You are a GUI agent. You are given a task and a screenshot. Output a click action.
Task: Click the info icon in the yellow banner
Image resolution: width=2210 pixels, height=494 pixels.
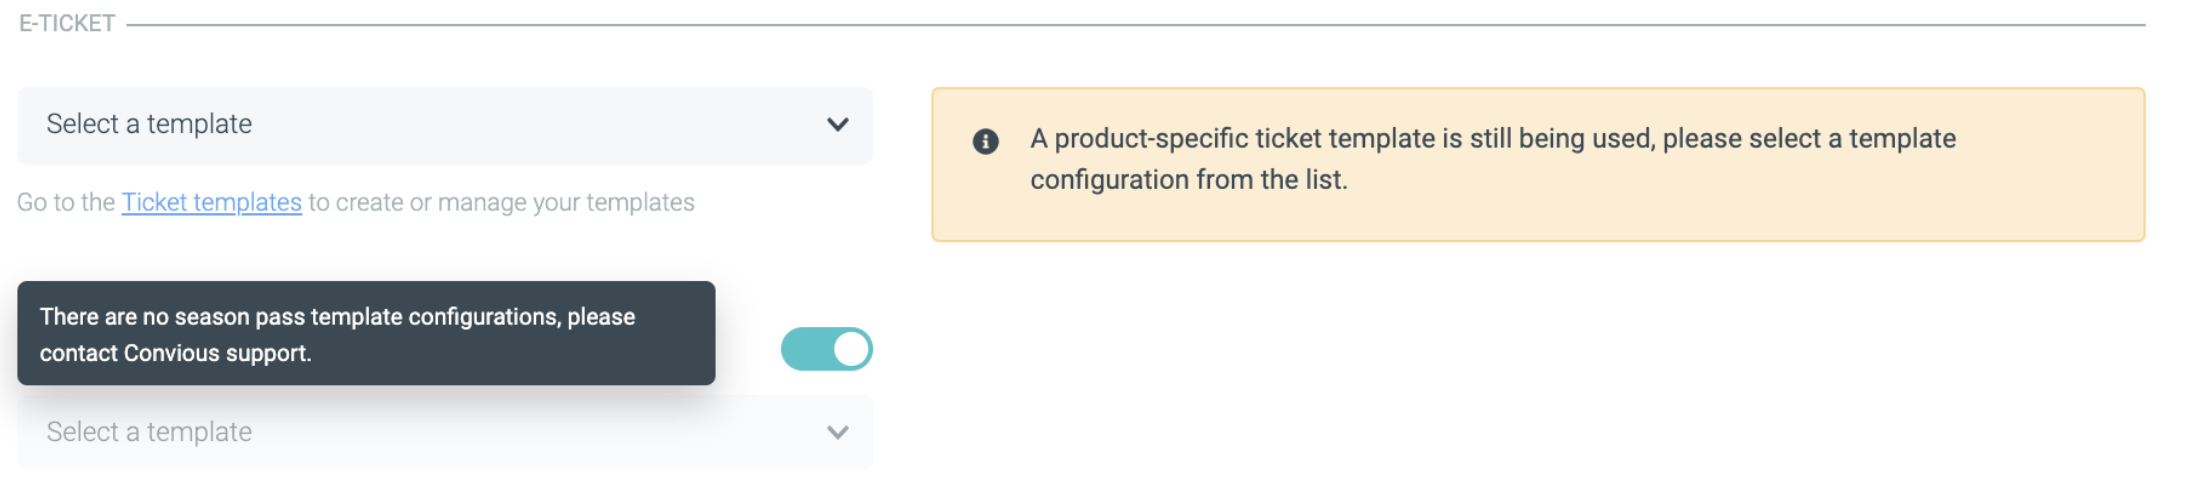point(985,141)
